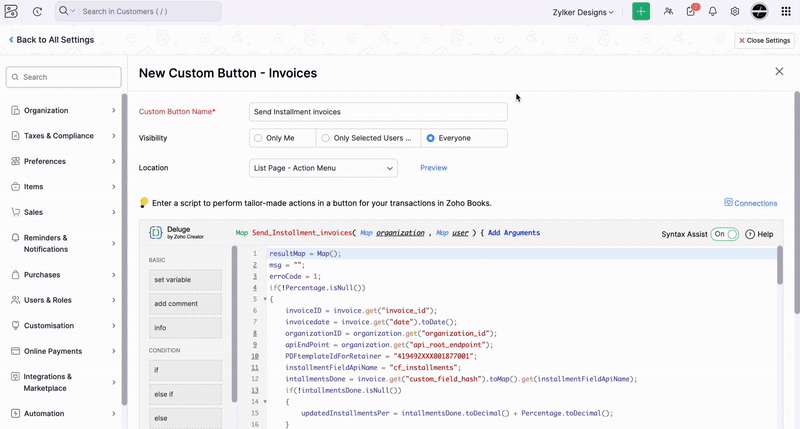Open the recent history clock icon
800x429 pixels.
(x=37, y=11)
